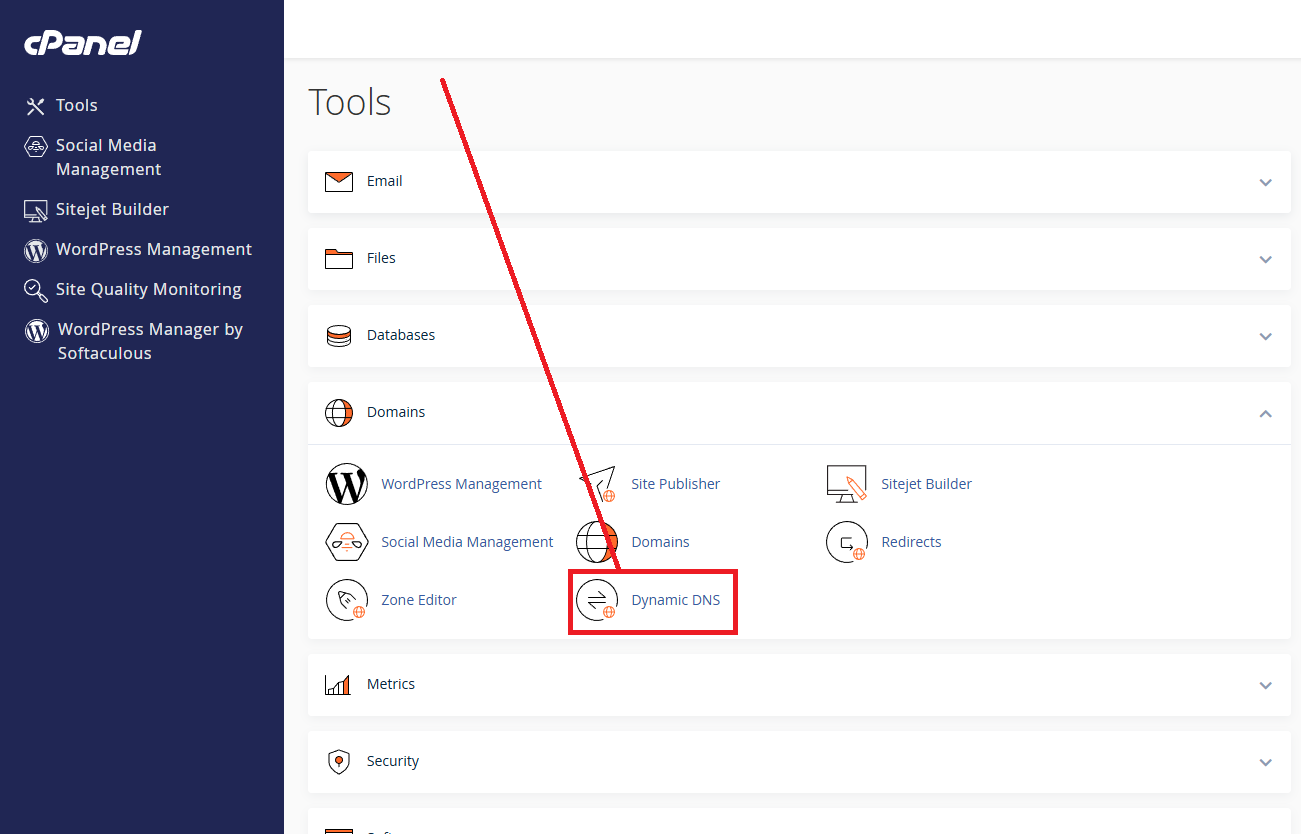Click the Email section title
This screenshot has width=1301, height=834.
(x=385, y=182)
